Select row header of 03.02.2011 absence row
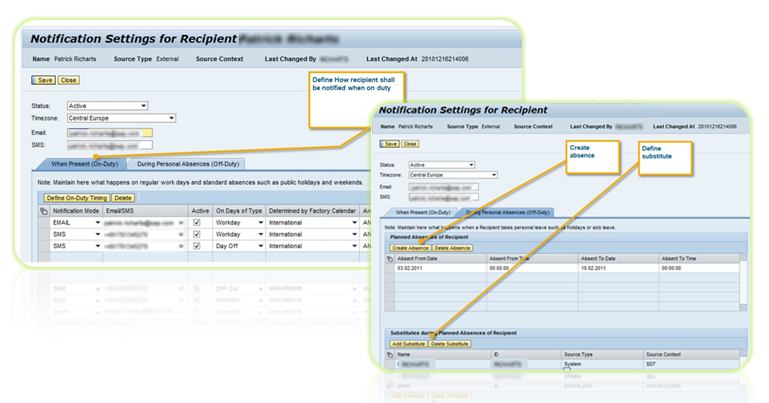769x403 pixels. (390, 268)
